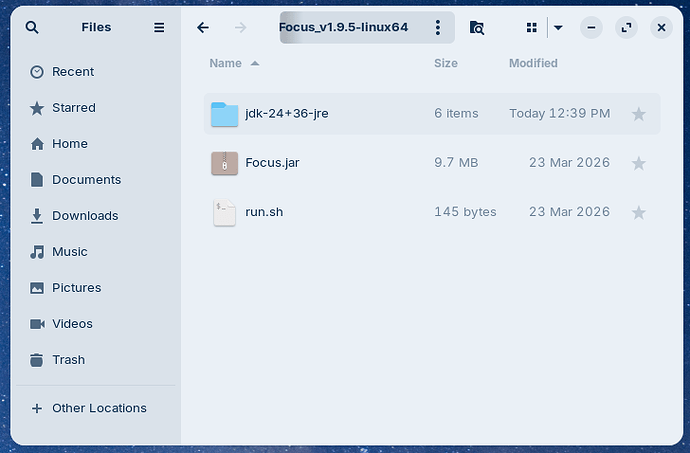Star the Focus.jar file
This screenshot has width=690, height=453.
coord(639,163)
